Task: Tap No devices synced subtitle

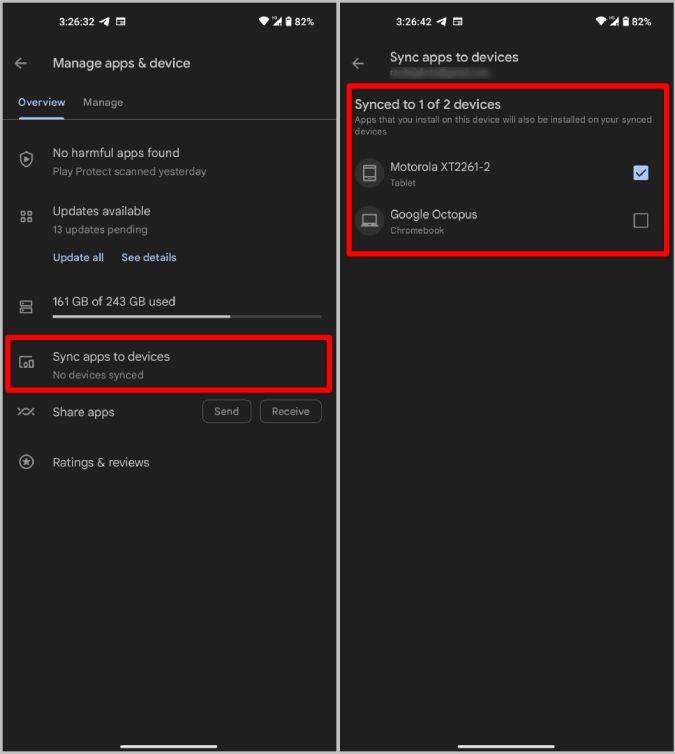Action: [98, 375]
